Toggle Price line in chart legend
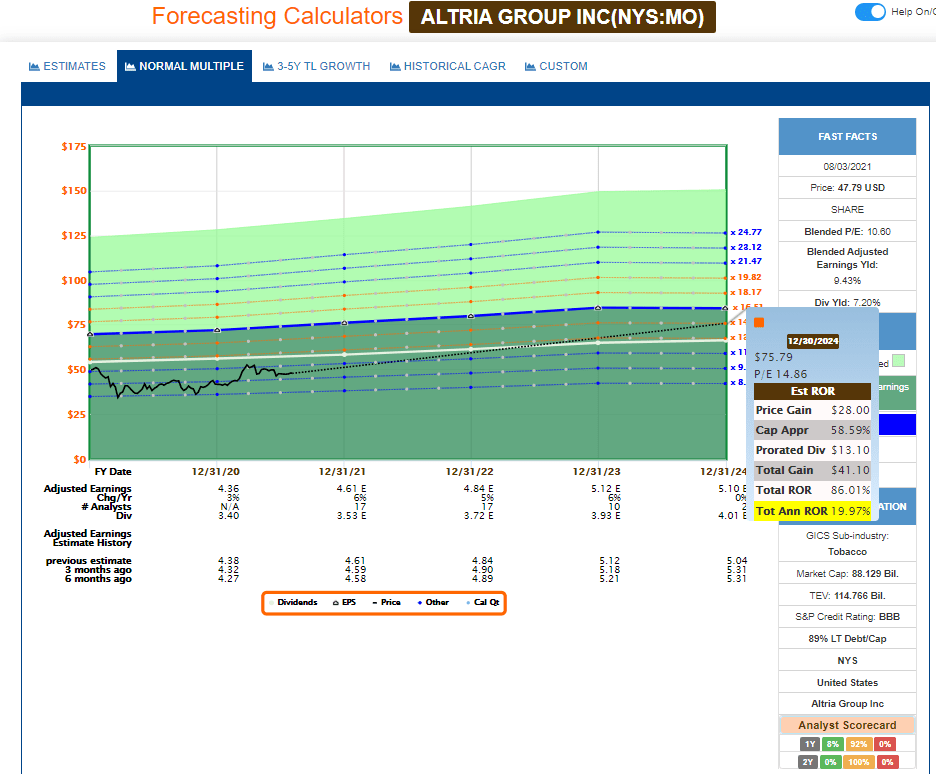This screenshot has height=774, width=936. 386,602
